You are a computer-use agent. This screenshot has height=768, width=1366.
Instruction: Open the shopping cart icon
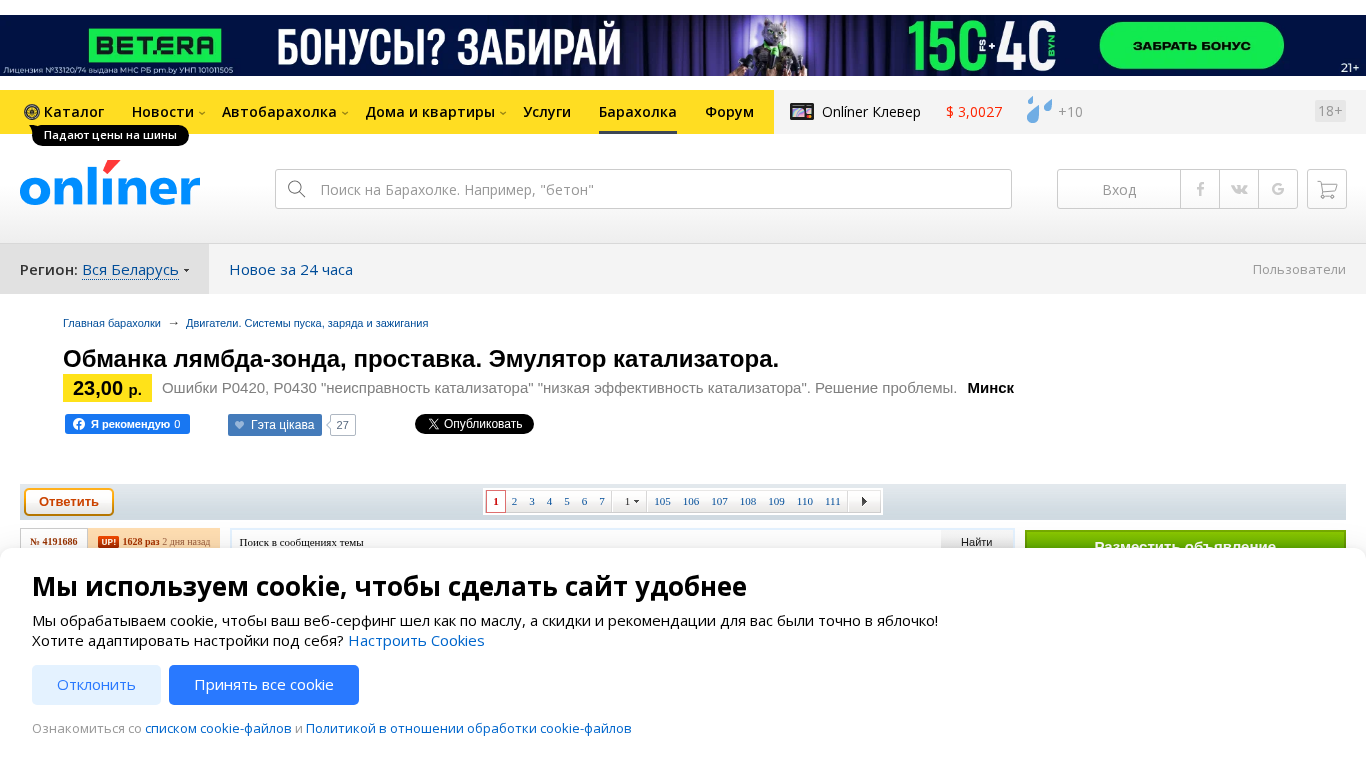click(1327, 189)
